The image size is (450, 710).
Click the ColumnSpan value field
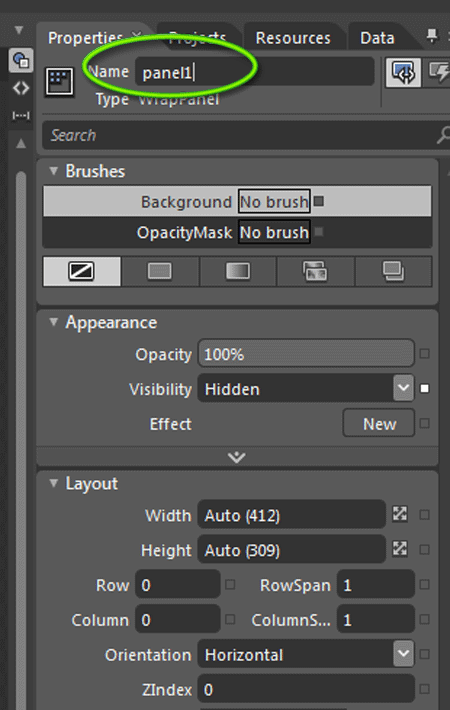376,619
